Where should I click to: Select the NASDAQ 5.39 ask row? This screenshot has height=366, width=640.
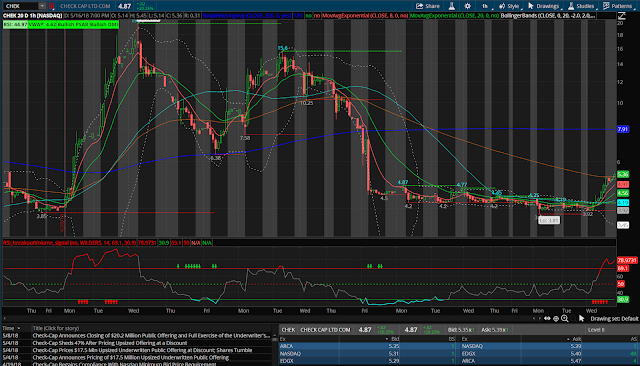point(549,346)
